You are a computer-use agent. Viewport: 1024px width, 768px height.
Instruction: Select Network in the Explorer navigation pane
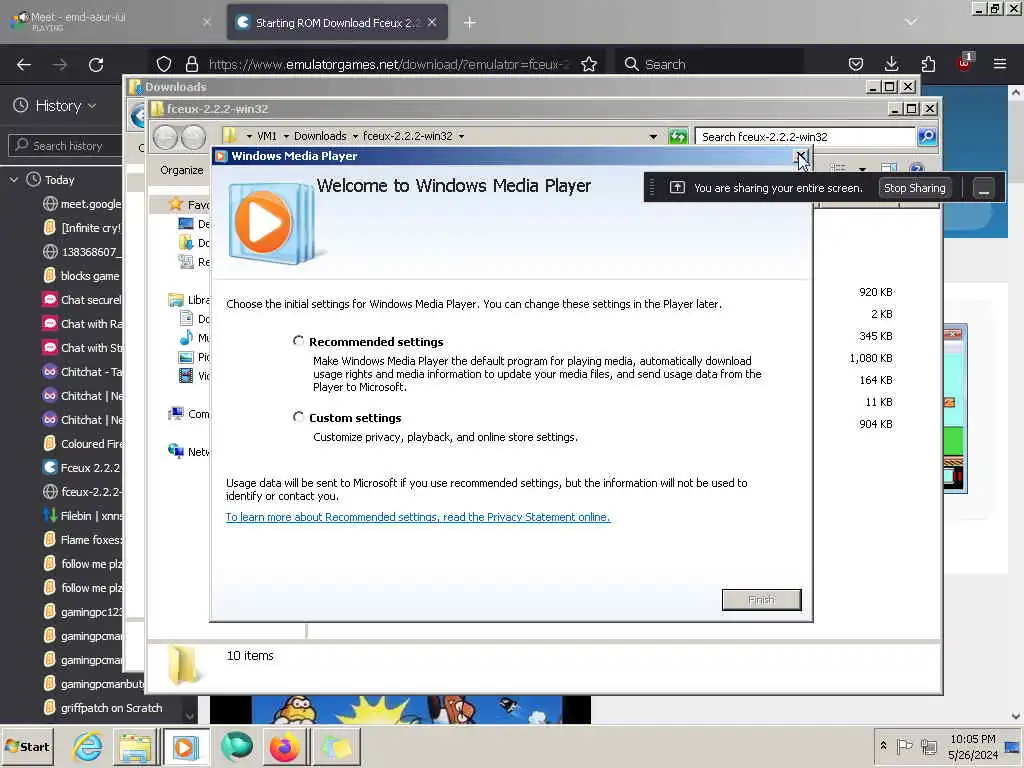pos(189,451)
